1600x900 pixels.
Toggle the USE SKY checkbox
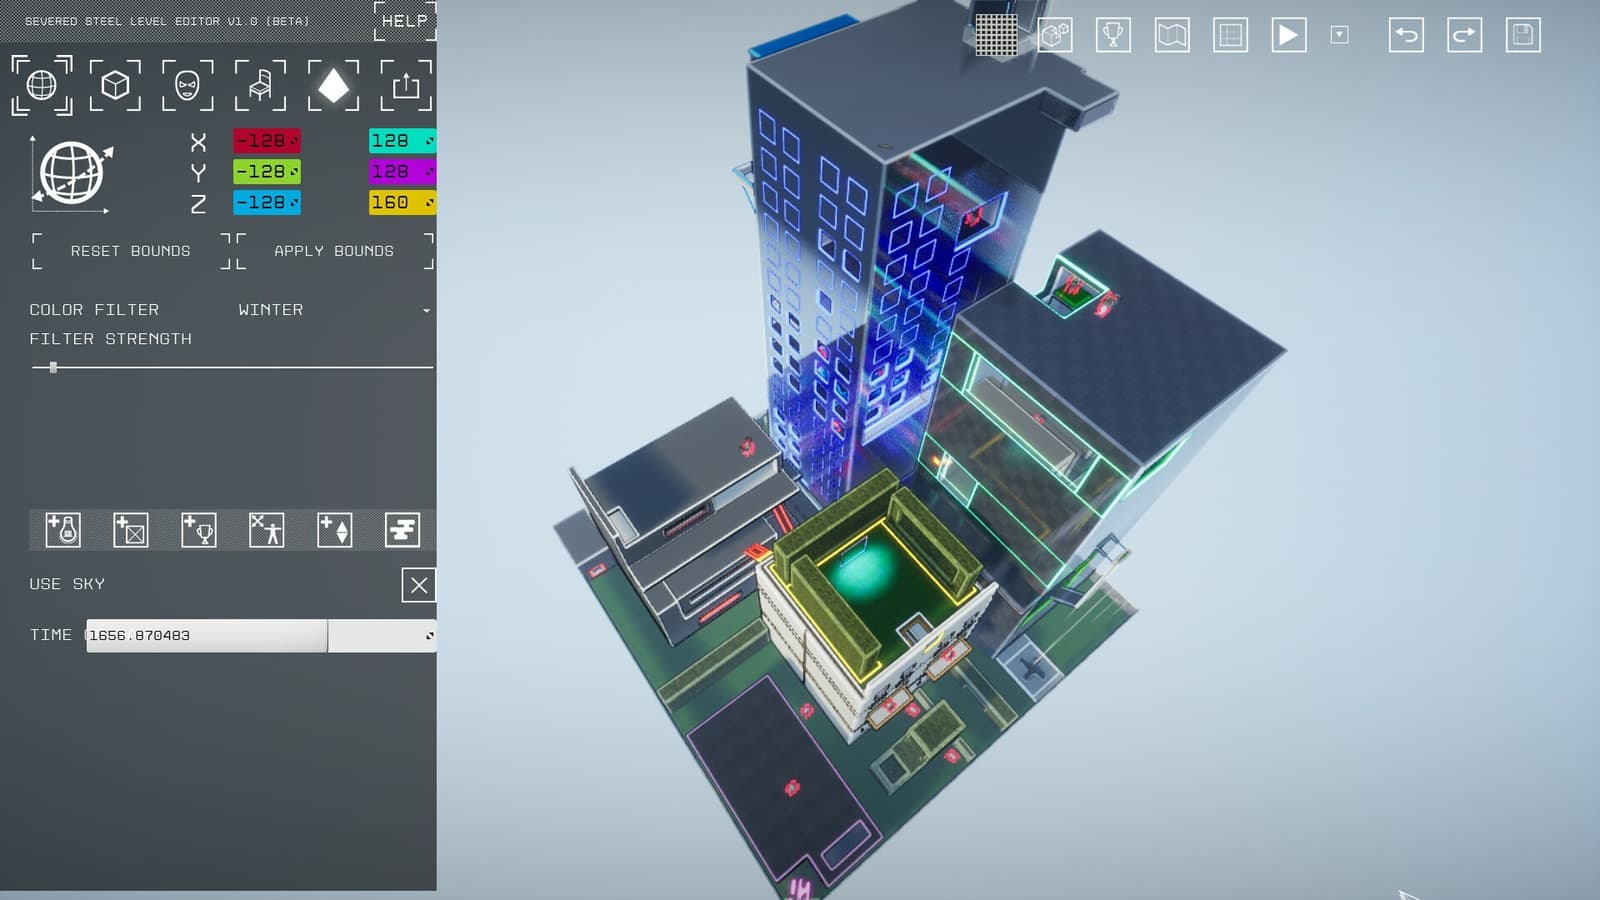(x=419, y=585)
